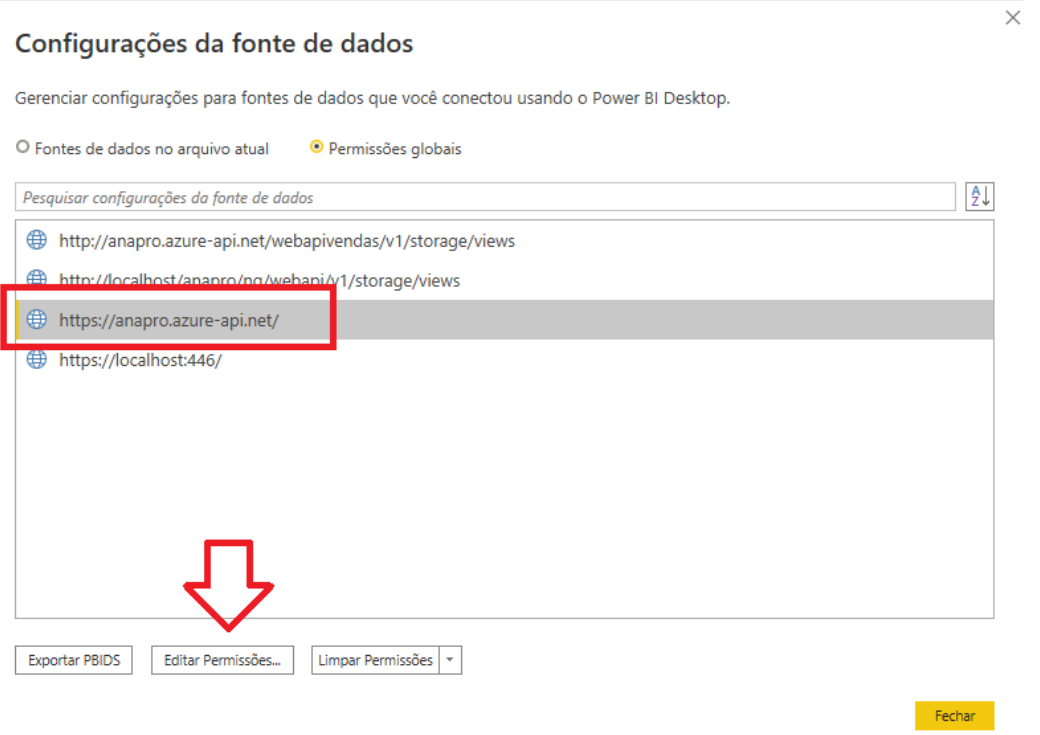Click the yellow Fechar button
Viewport: 1040px width, 735px height.
(954, 716)
